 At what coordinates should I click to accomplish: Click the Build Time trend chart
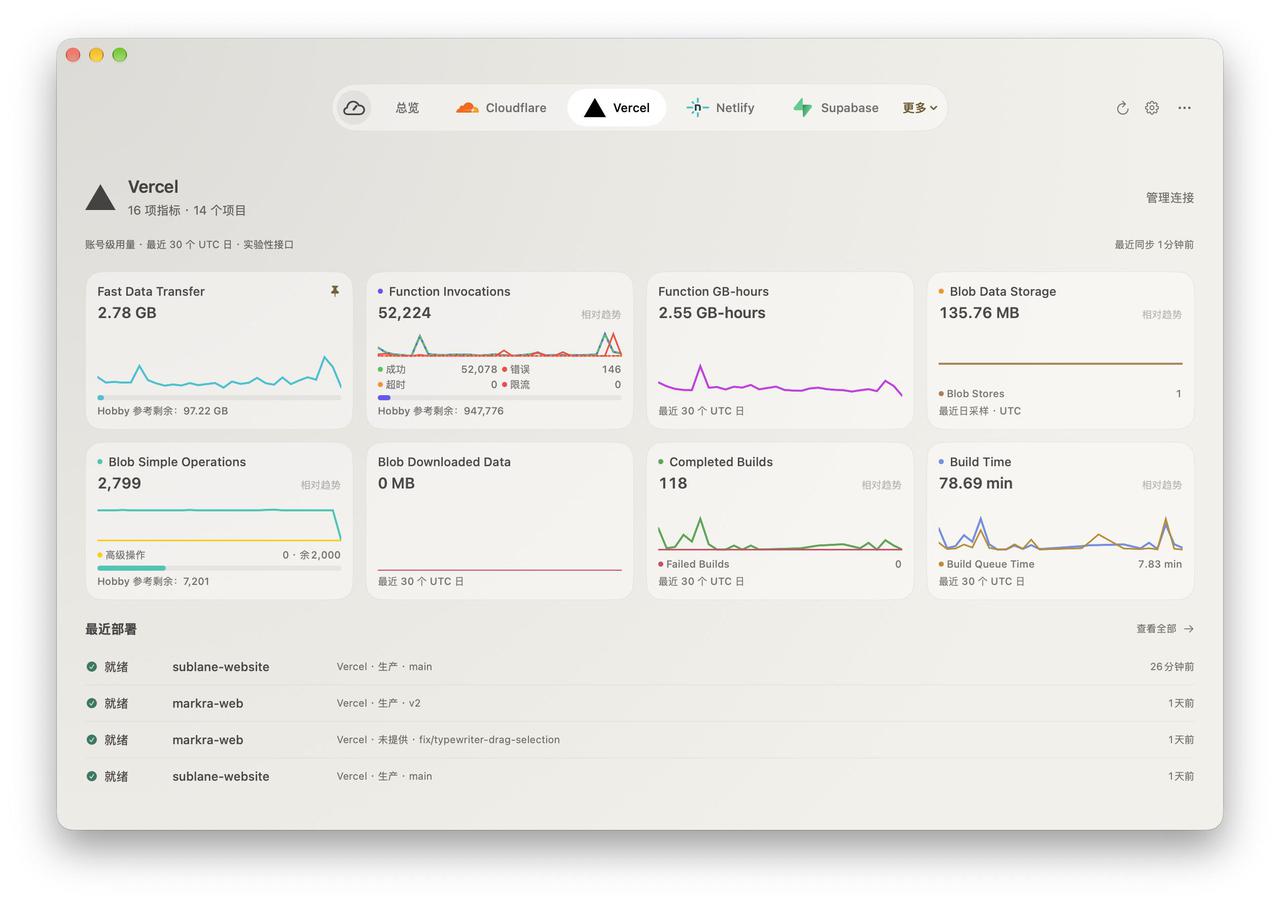coord(1060,533)
